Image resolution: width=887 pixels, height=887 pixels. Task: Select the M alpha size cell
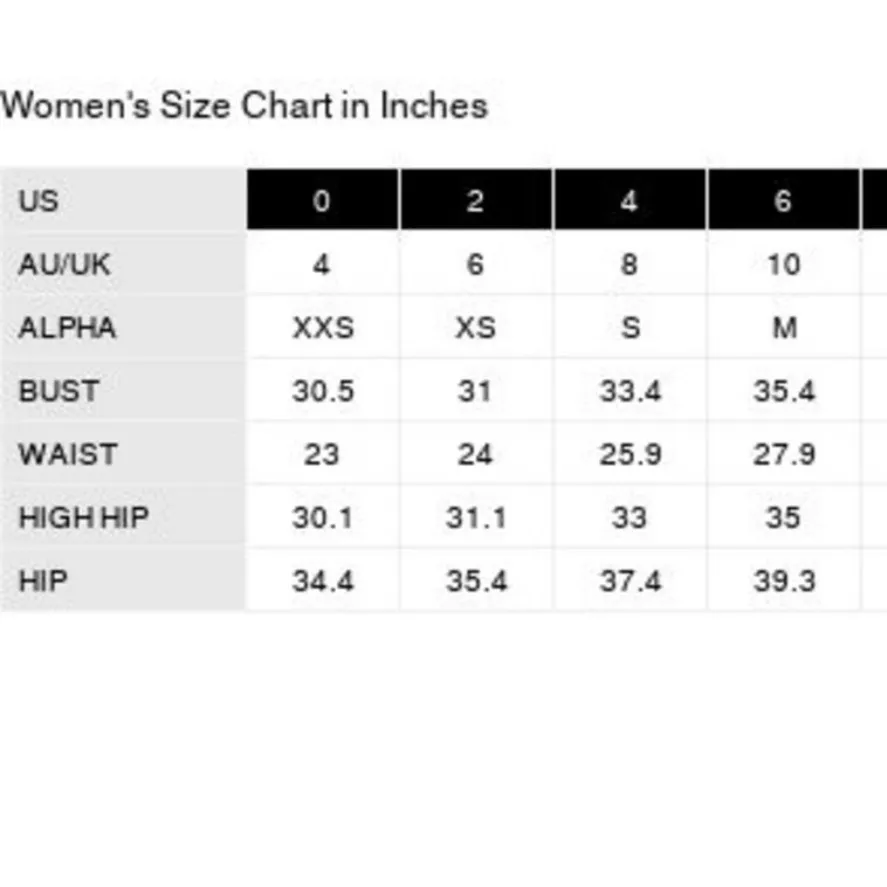point(783,328)
